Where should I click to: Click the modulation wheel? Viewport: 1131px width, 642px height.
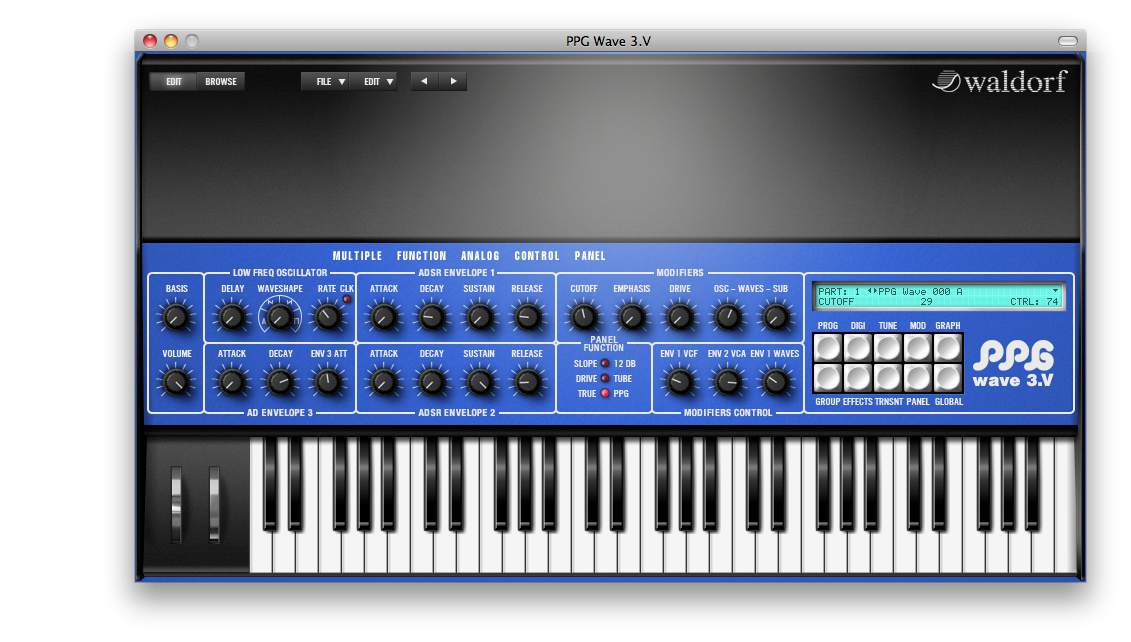coord(214,504)
